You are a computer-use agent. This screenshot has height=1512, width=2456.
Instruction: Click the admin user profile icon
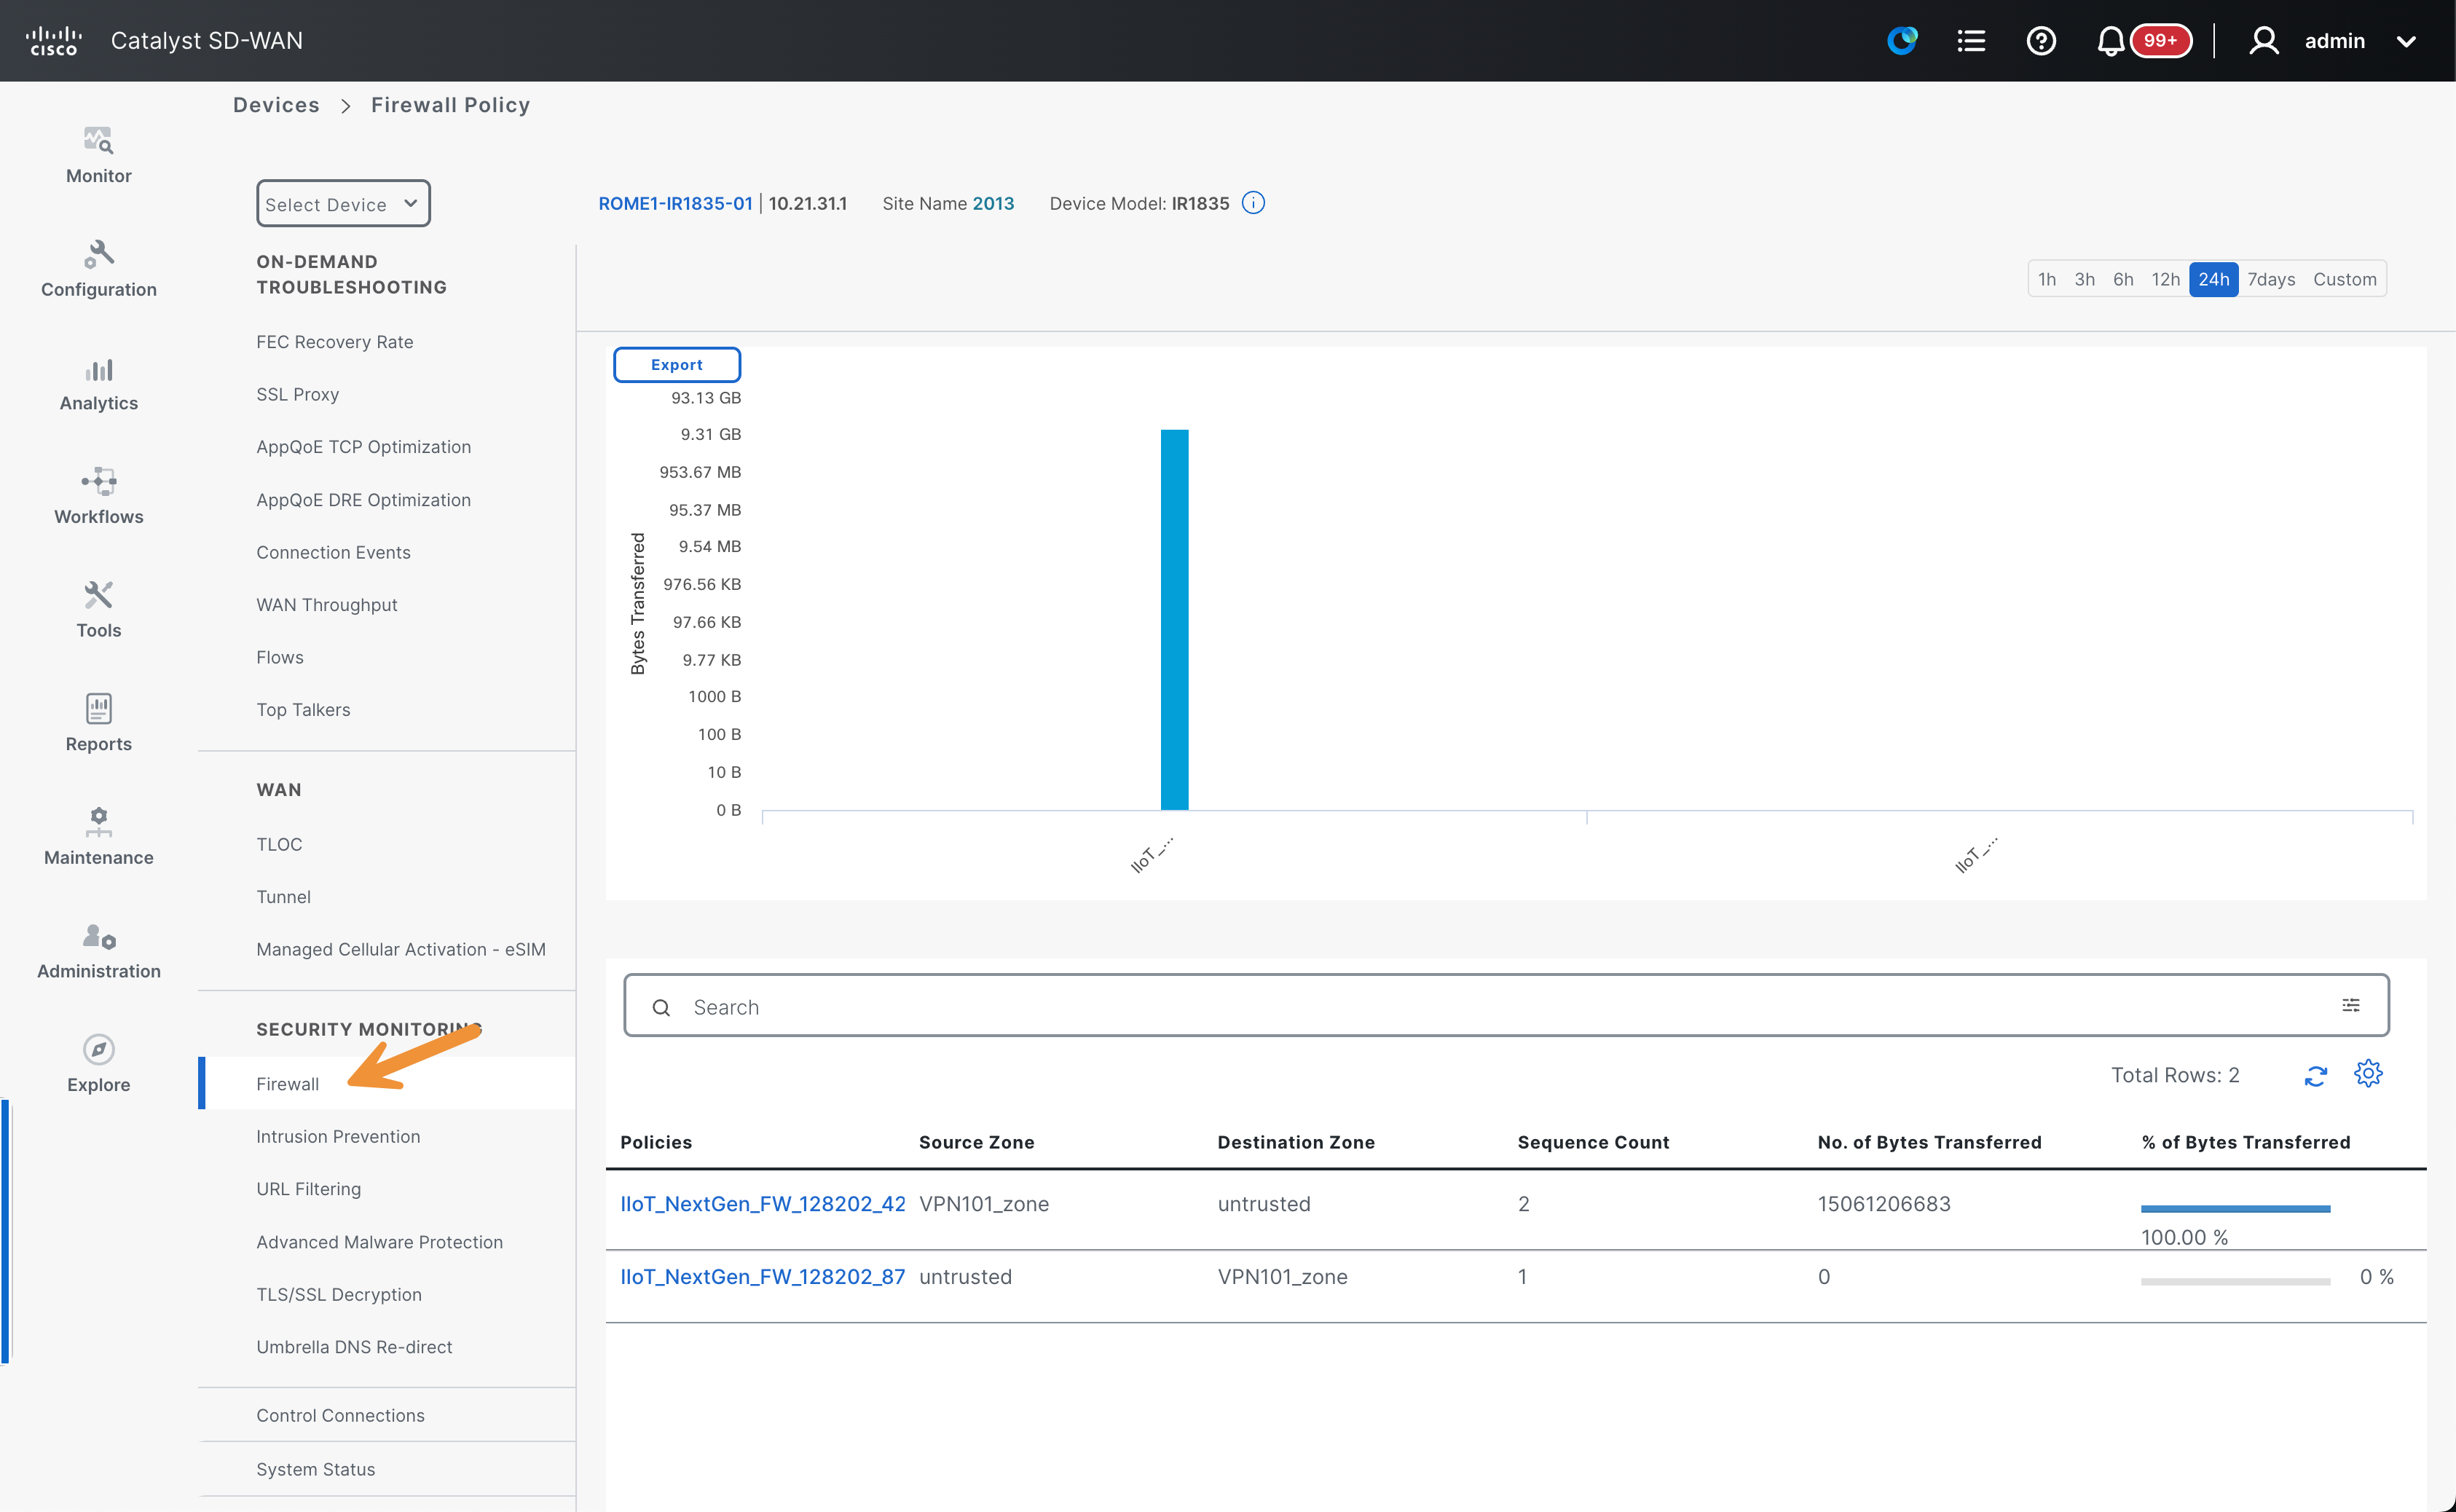click(2264, 41)
